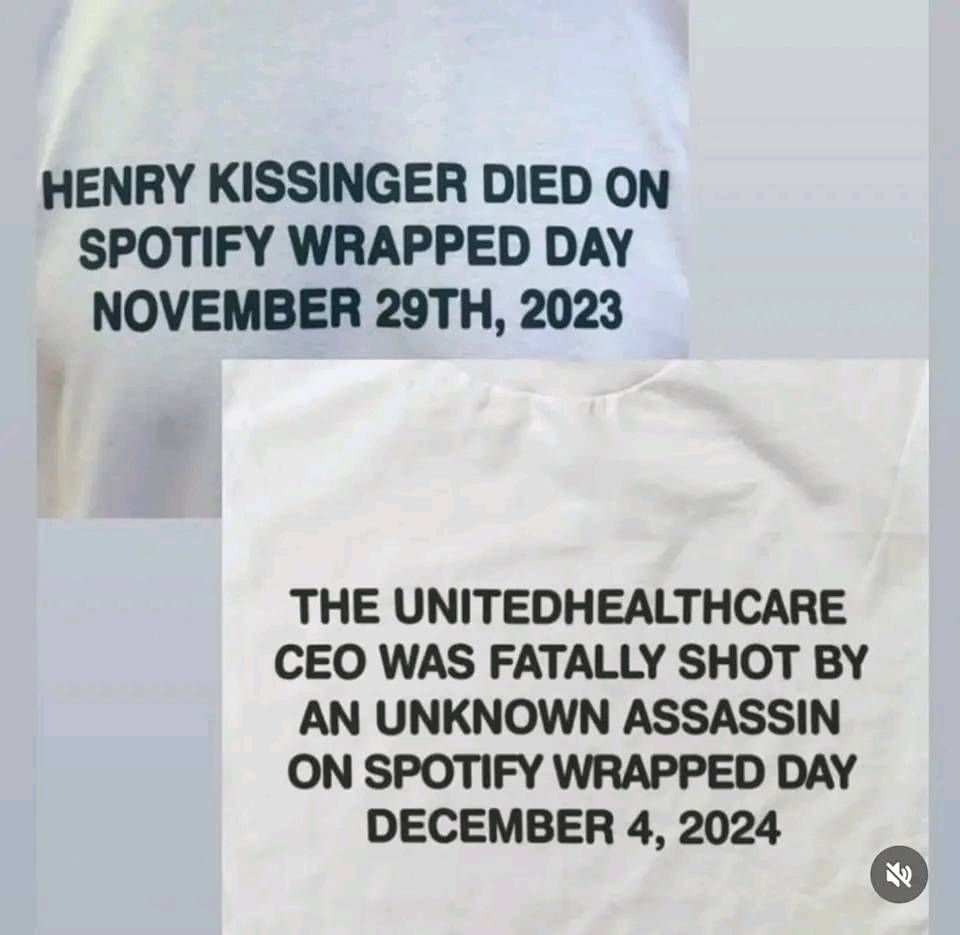Select the year "2024" on the bottom shirt

click(729, 827)
